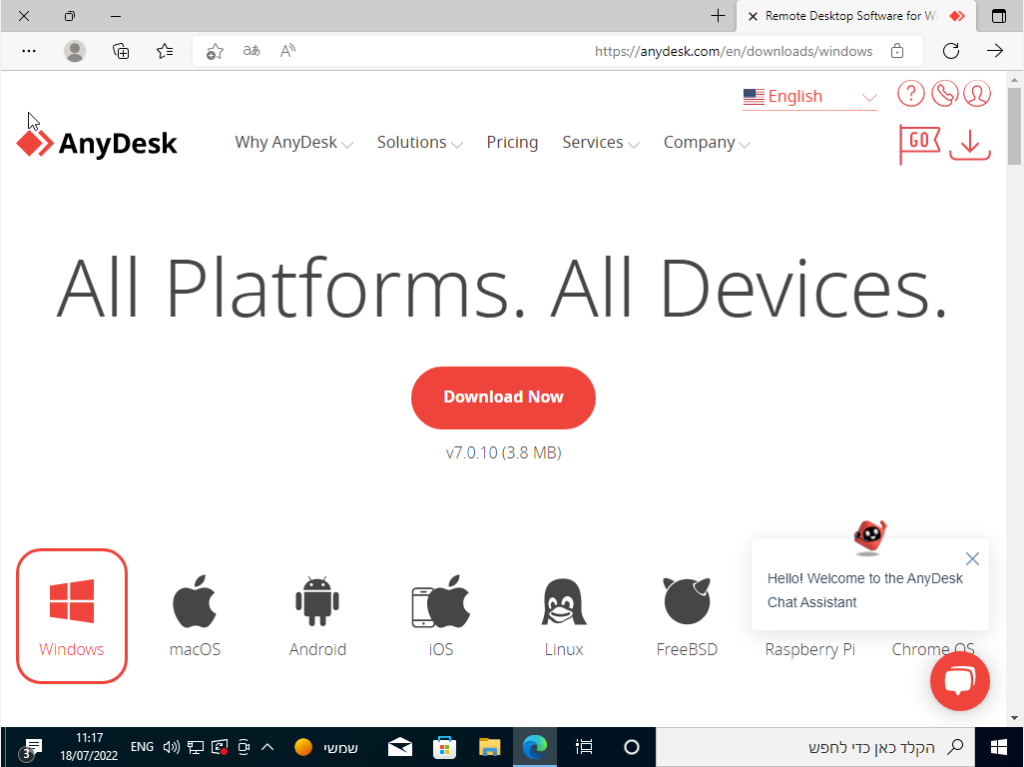Click the address bar URL
1024x767 pixels.
click(733, 51)
